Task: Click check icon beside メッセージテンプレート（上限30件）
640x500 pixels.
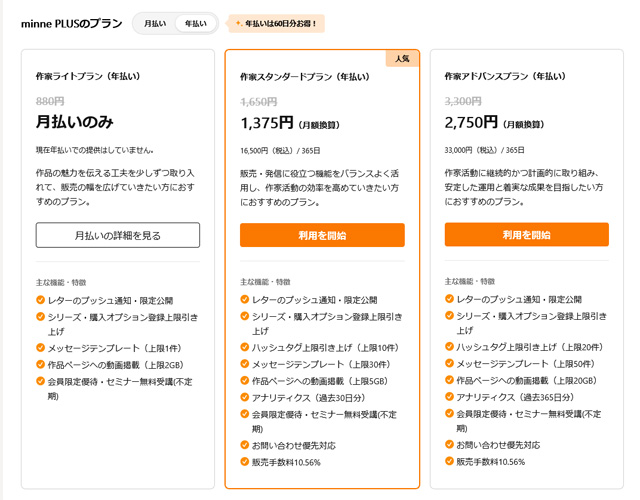Action: (244, 364)
